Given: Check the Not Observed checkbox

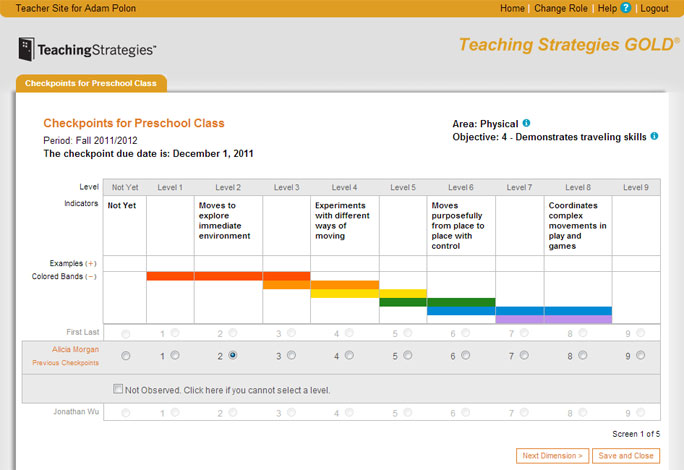Looking at the screenshot, I should pos(118,388).
